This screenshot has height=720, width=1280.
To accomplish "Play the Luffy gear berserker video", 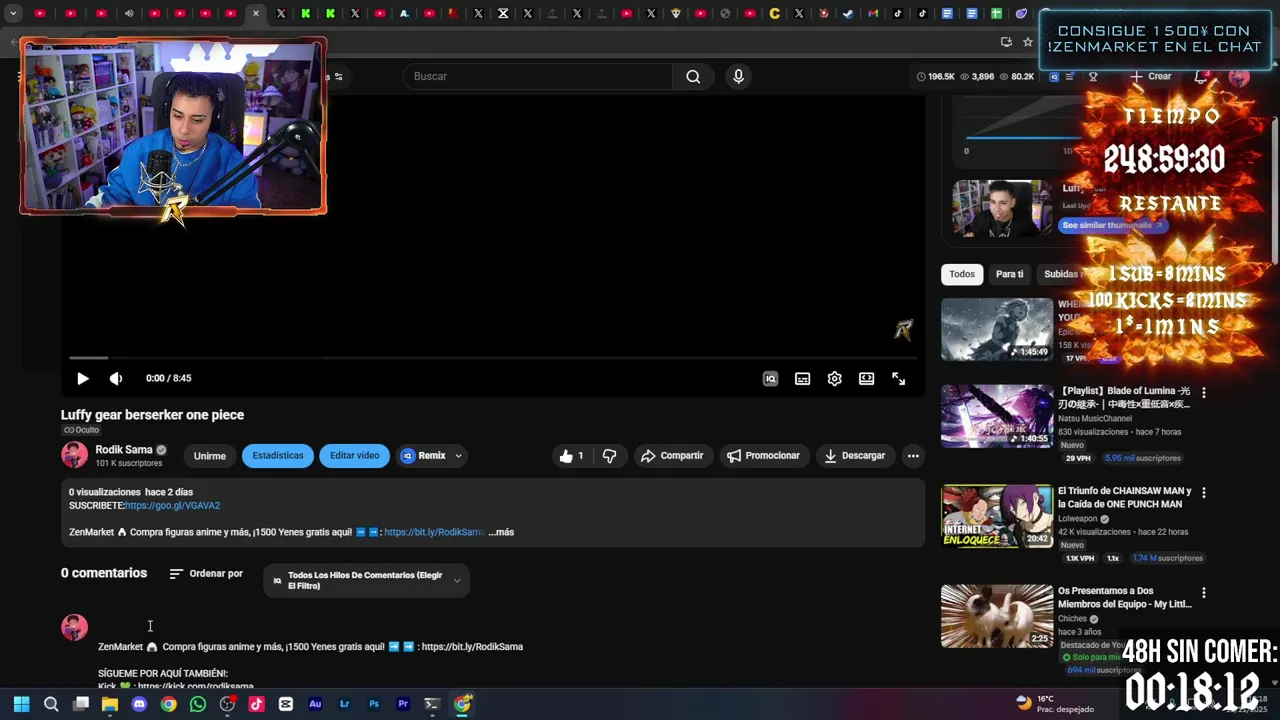I will (83, 378).
